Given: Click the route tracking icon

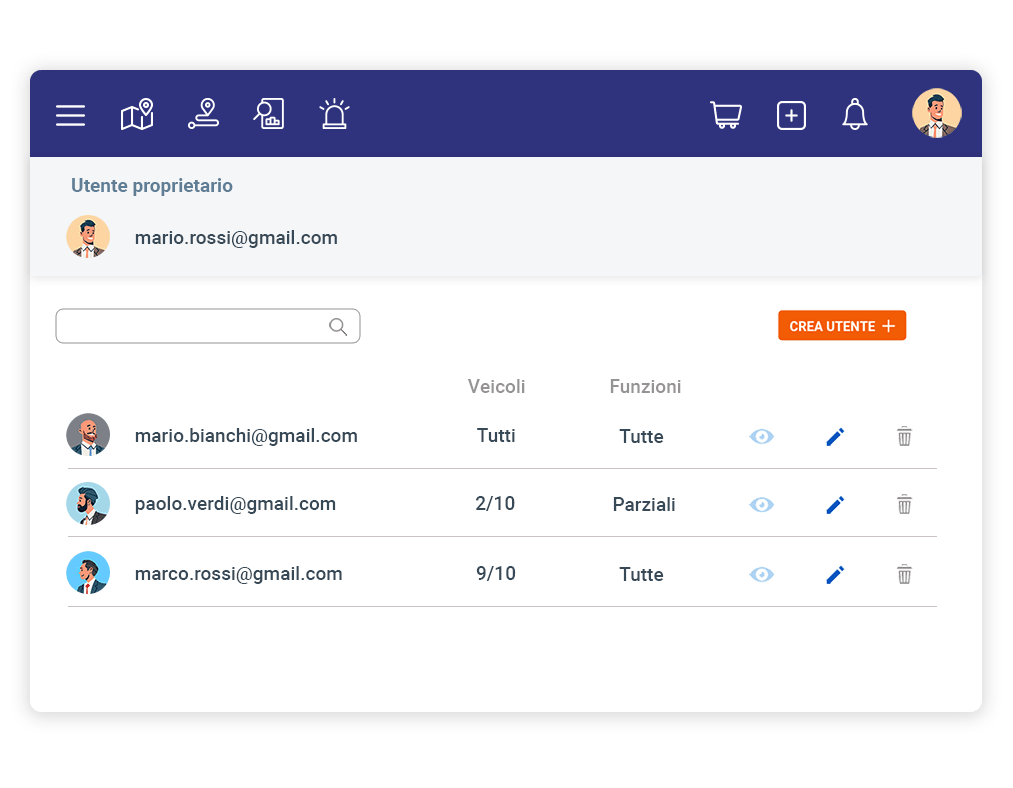Looking at the screenshot, I should tap(203, 114).
